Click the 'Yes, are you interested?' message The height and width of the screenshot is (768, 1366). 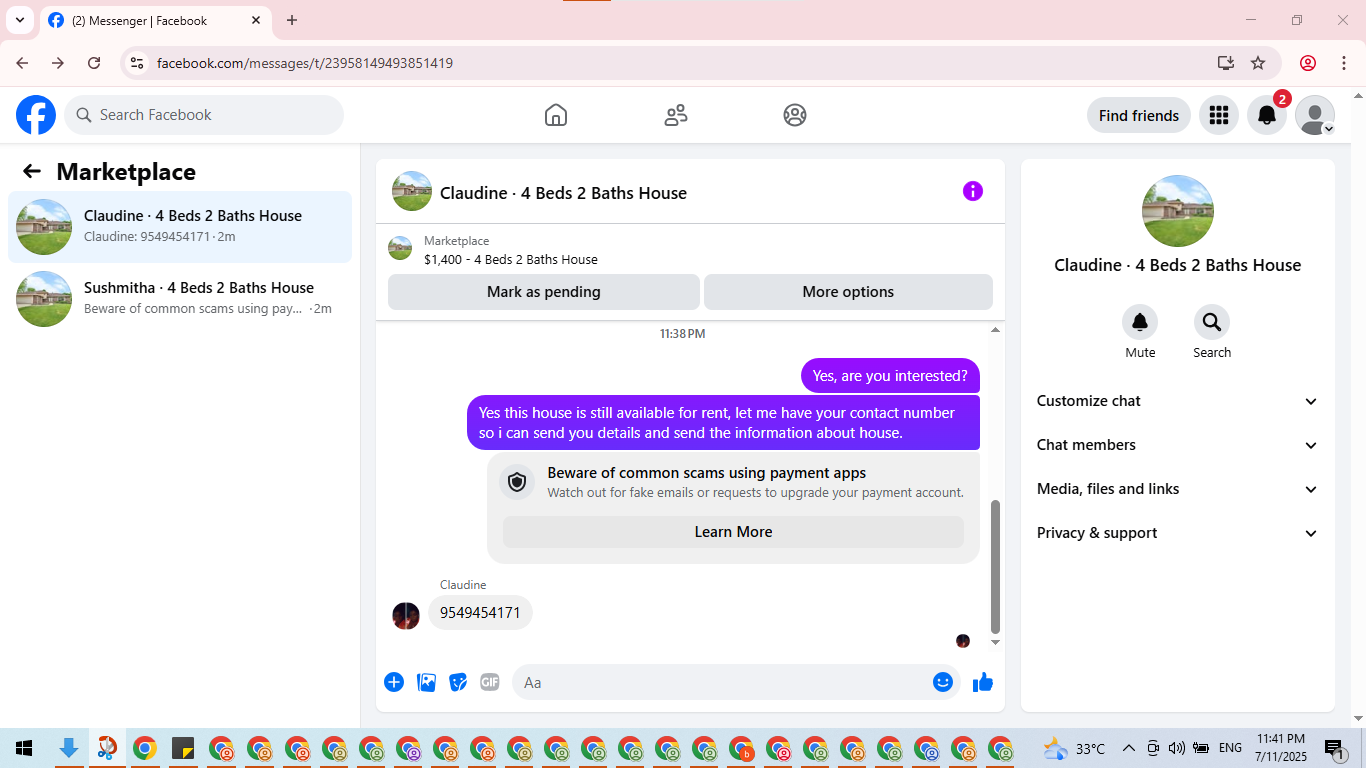coord(890,376)
